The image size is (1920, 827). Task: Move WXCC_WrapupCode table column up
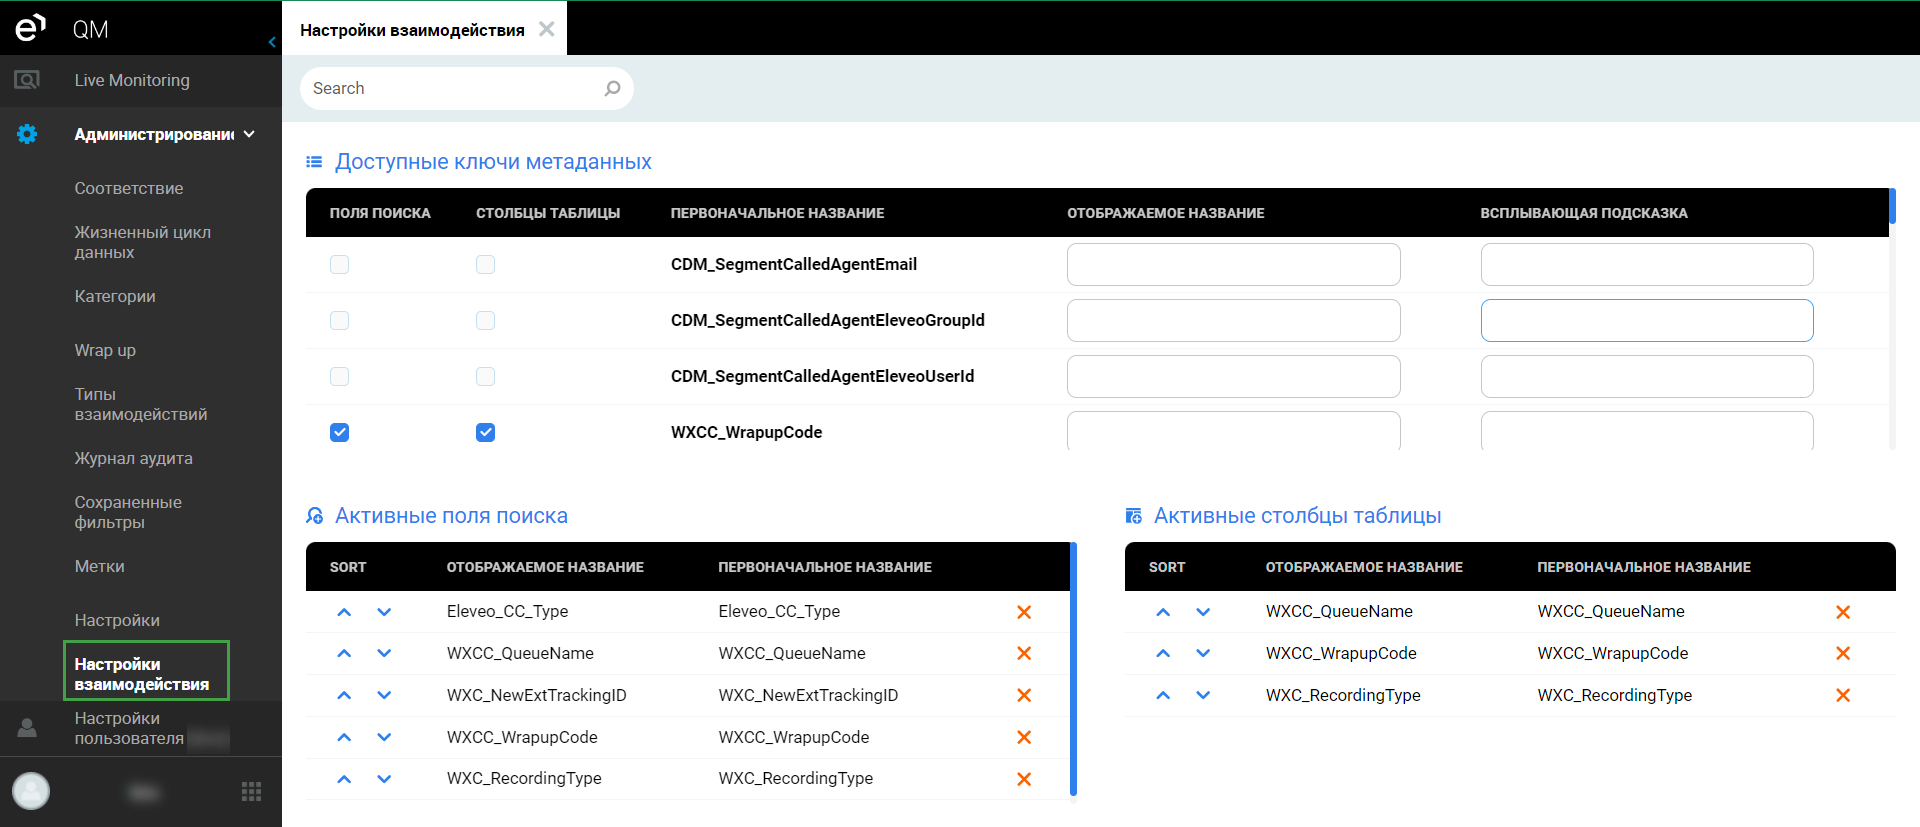pyautogui.click(x=1163, y=653)
